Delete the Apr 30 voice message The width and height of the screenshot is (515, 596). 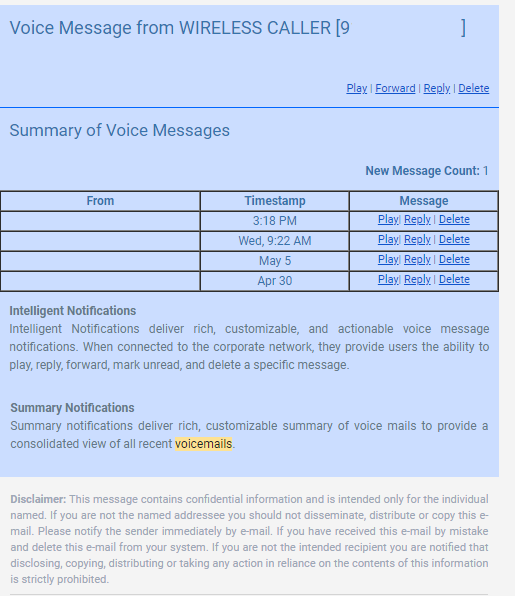coord(454,279)
